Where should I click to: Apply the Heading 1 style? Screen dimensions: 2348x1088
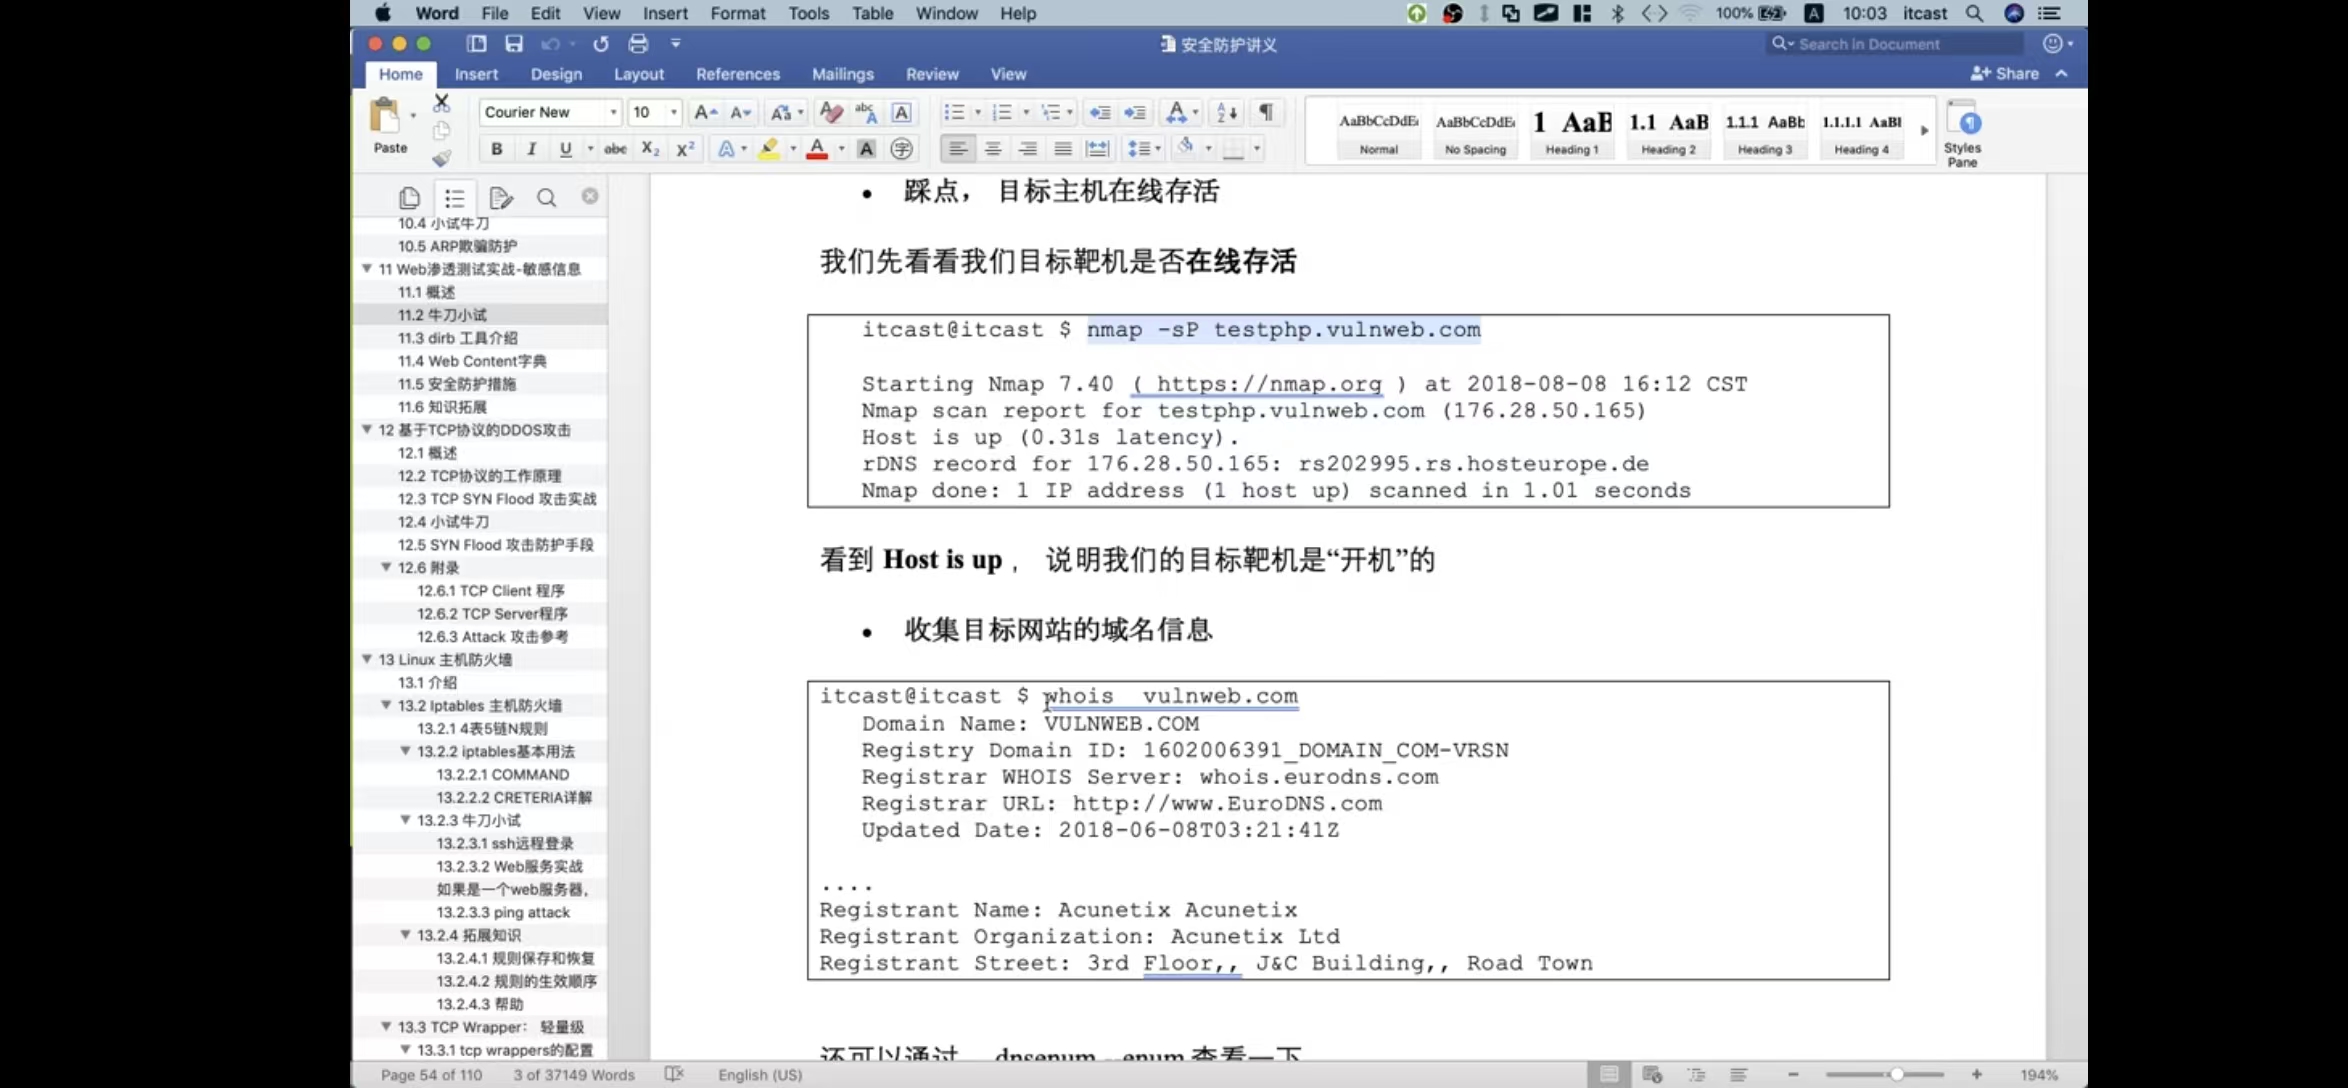1572,131
